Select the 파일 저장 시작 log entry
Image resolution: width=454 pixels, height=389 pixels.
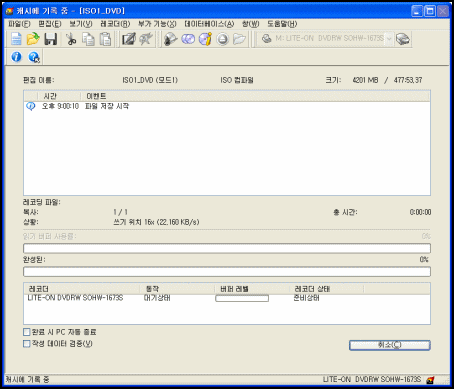coord(107,106)
